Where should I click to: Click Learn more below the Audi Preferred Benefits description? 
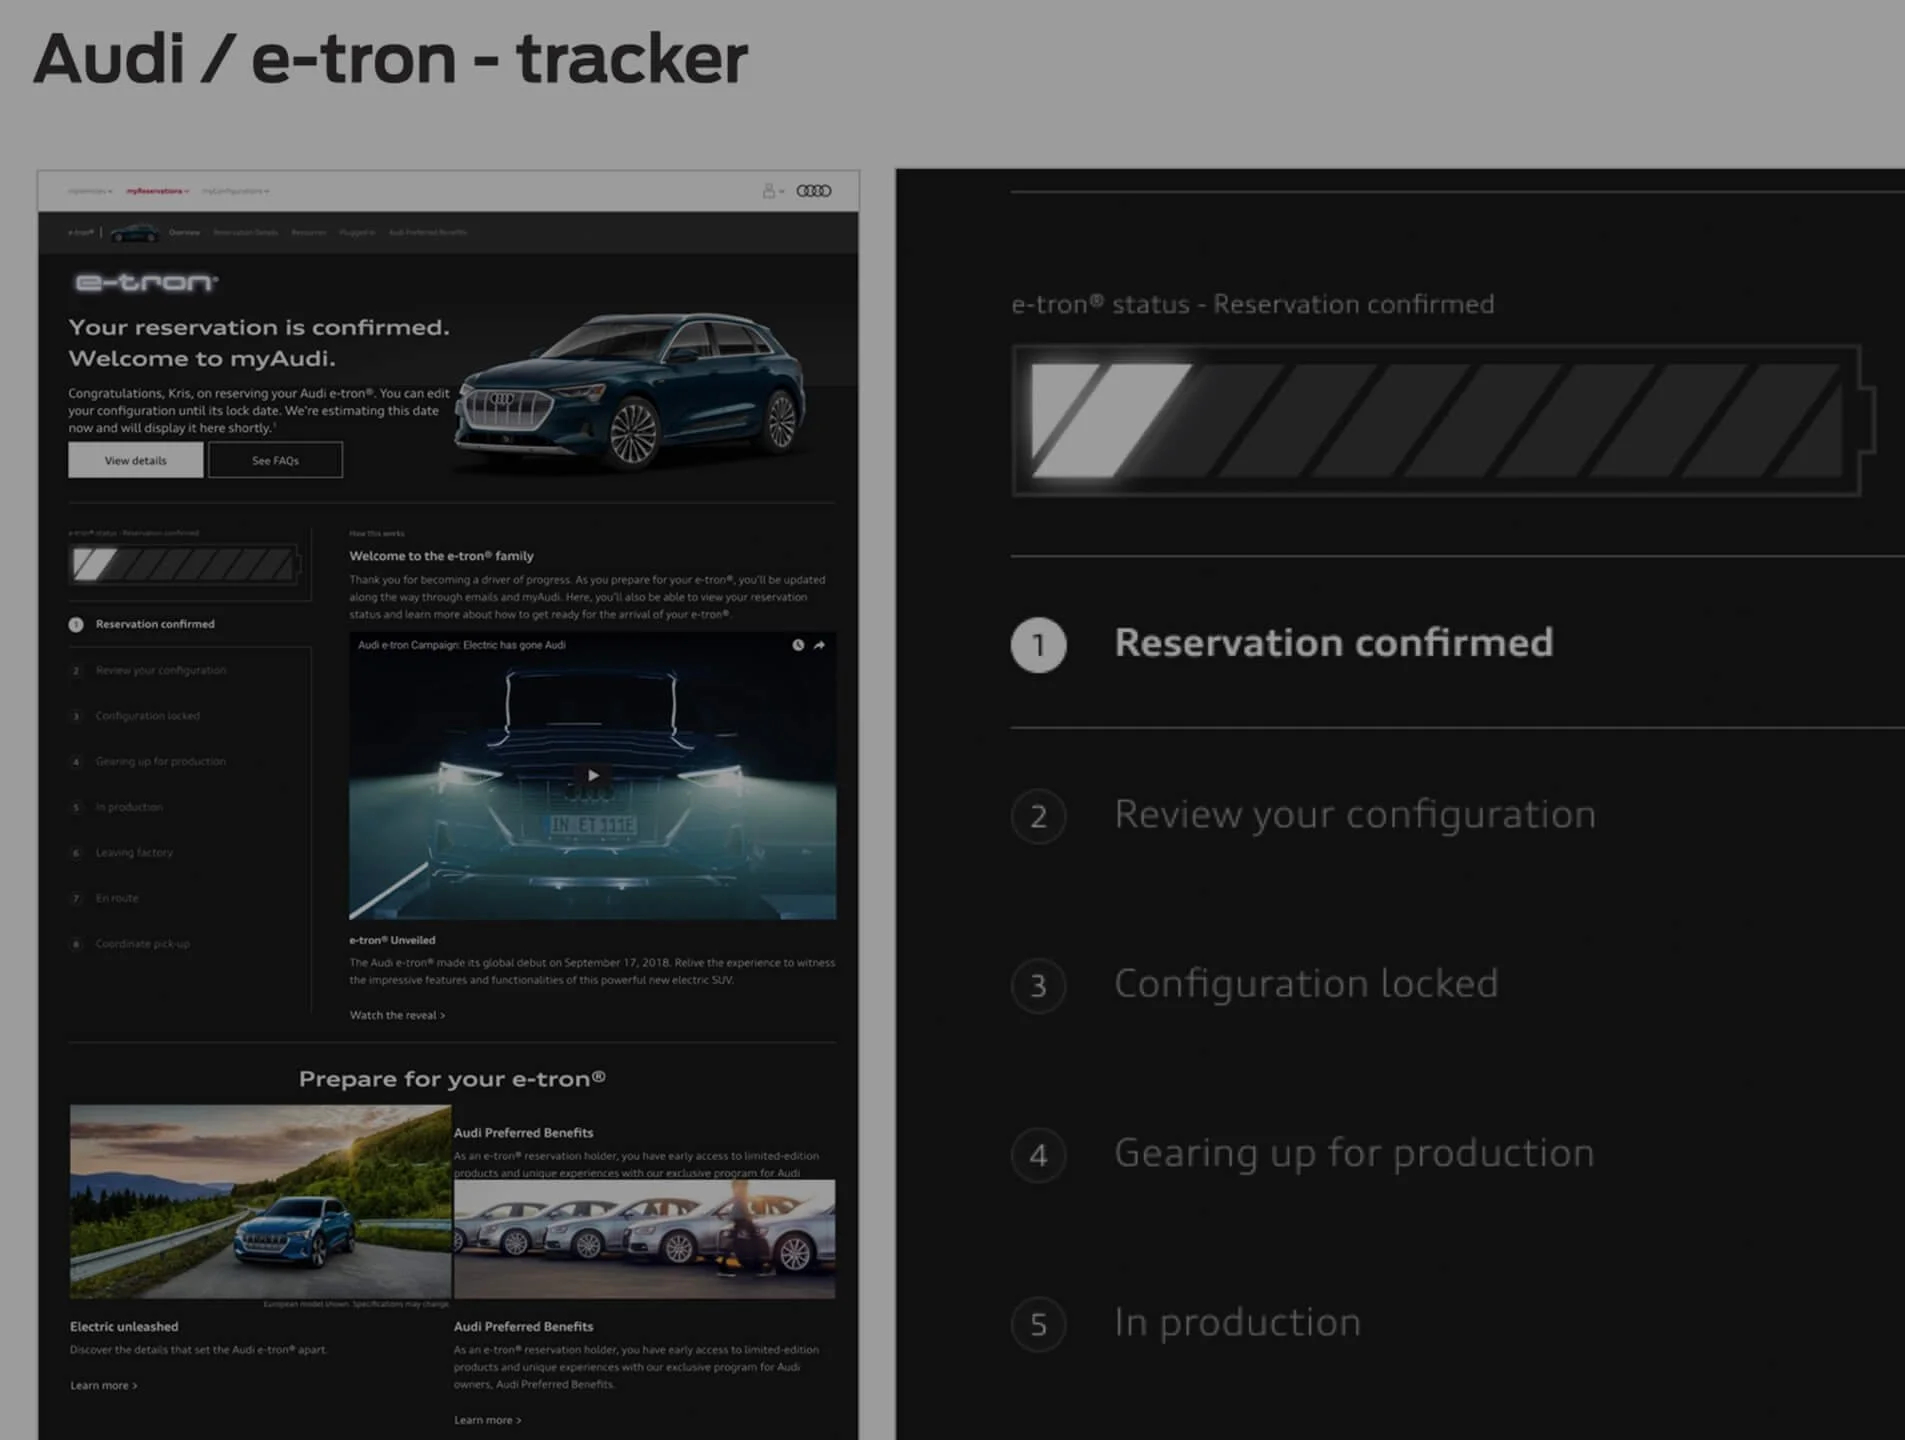[x=488, y=1420]
